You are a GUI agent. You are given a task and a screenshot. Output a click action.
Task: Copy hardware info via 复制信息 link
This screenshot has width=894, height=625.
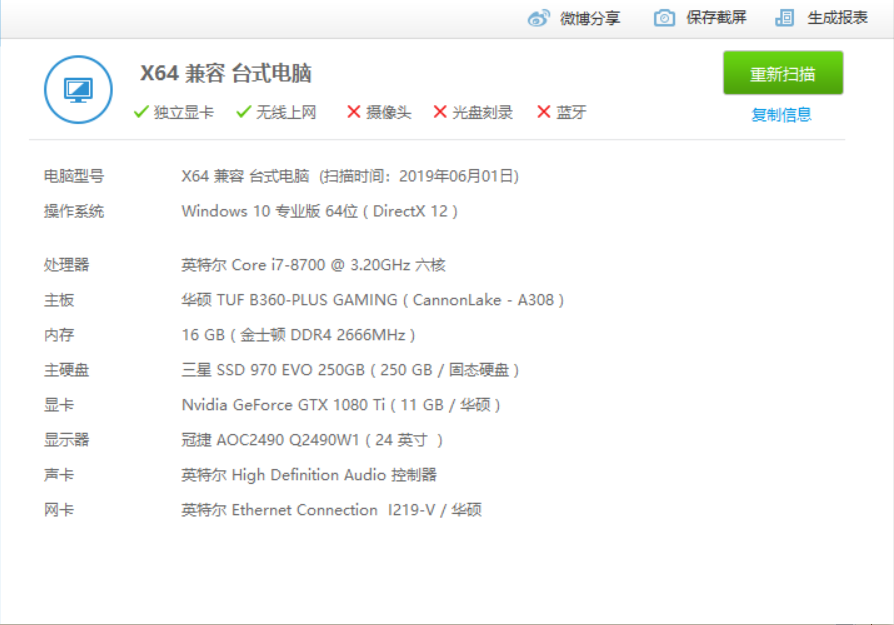[781, 115]
